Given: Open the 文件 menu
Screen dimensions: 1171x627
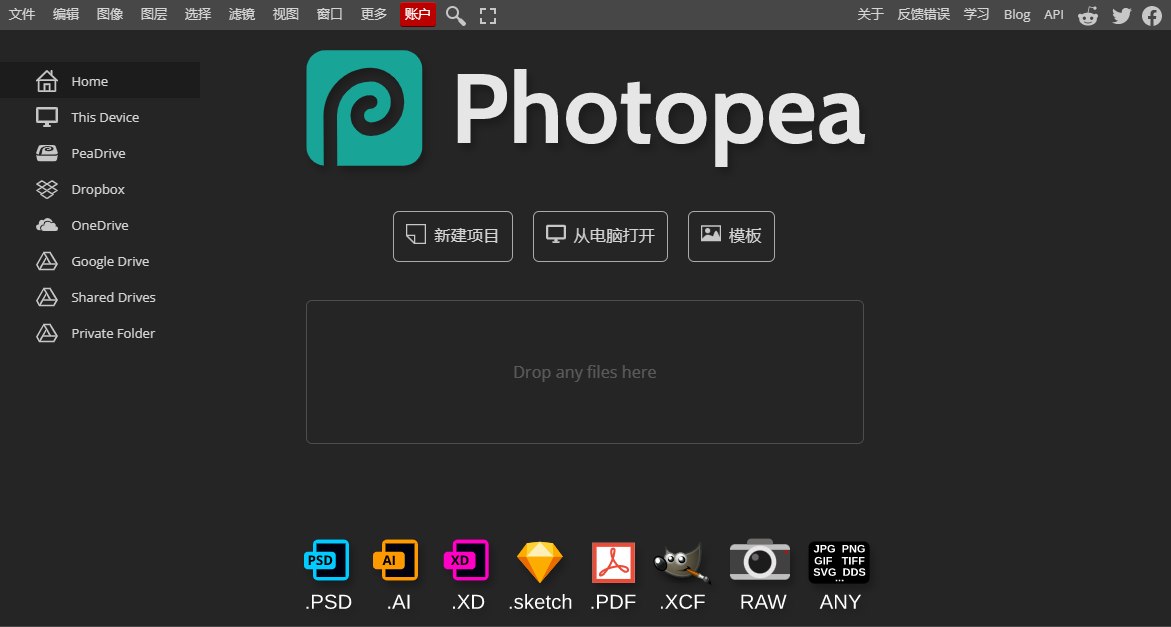Looking at the screenshot, I should point(22,14).
